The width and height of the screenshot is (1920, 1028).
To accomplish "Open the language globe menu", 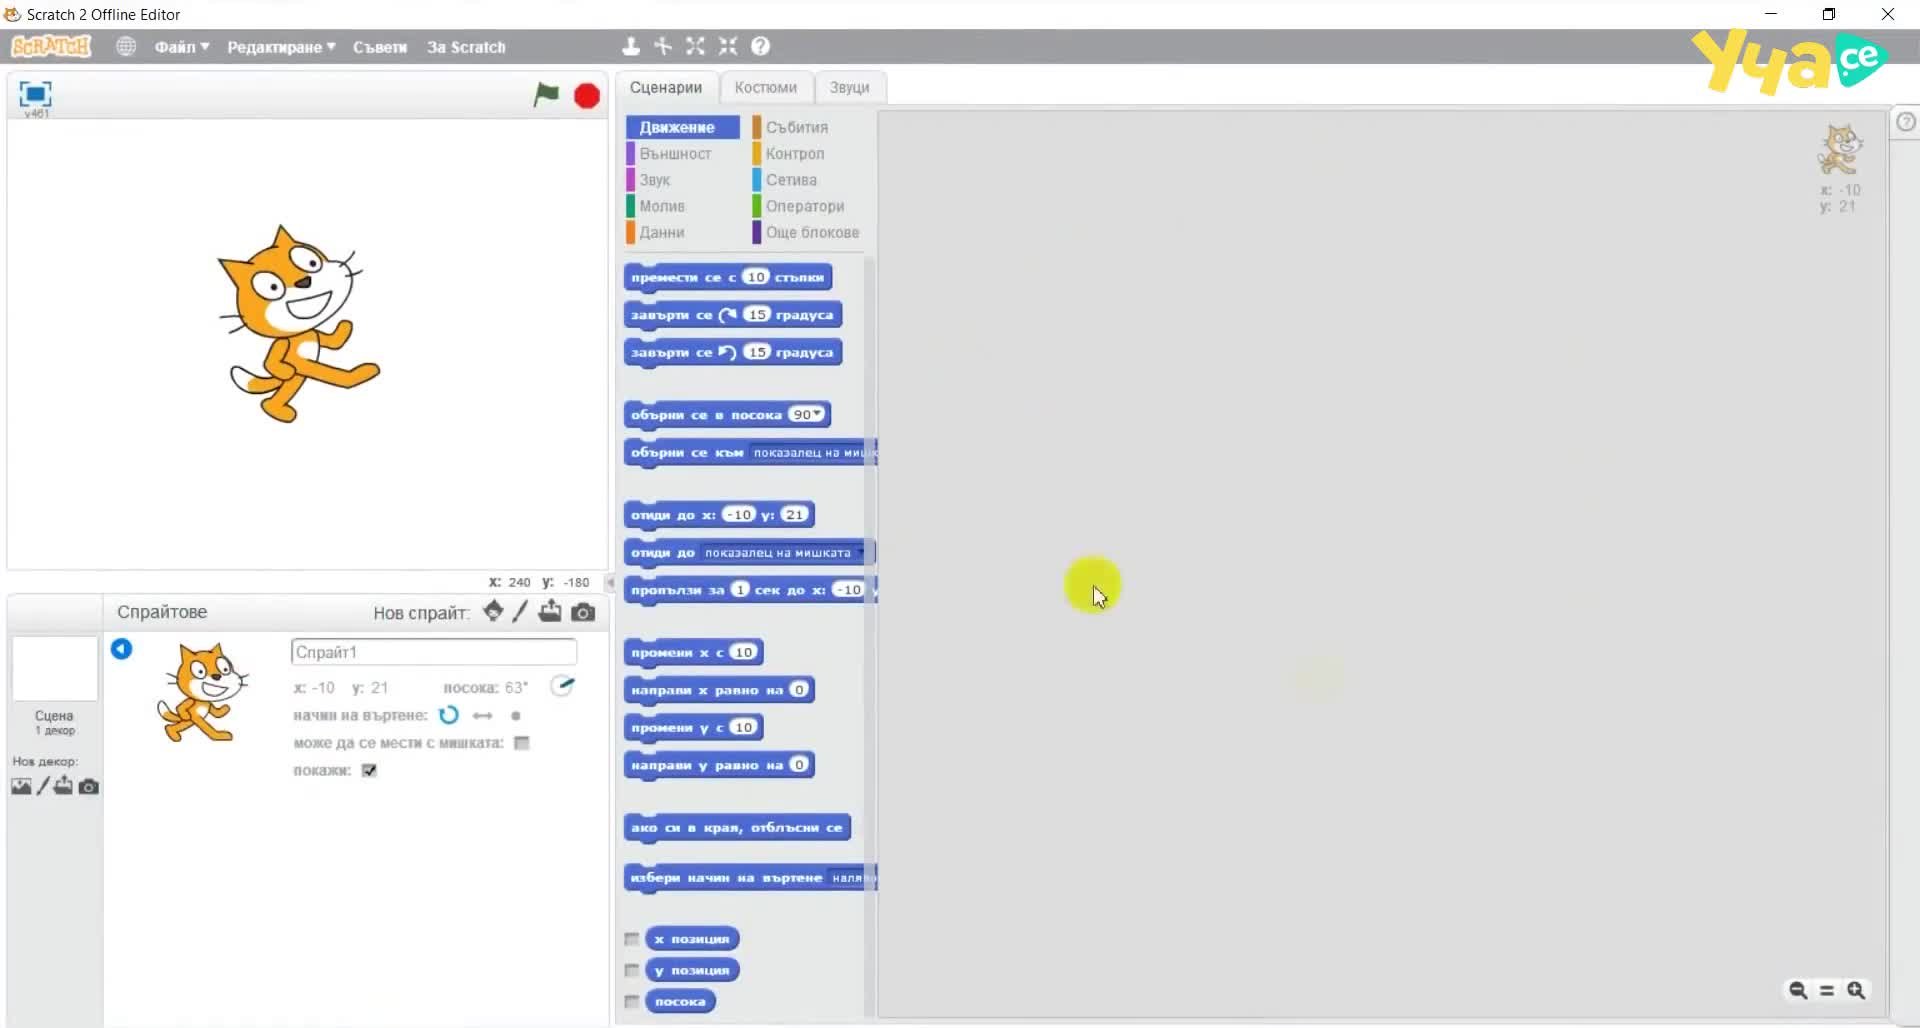I will coord(126,47).
